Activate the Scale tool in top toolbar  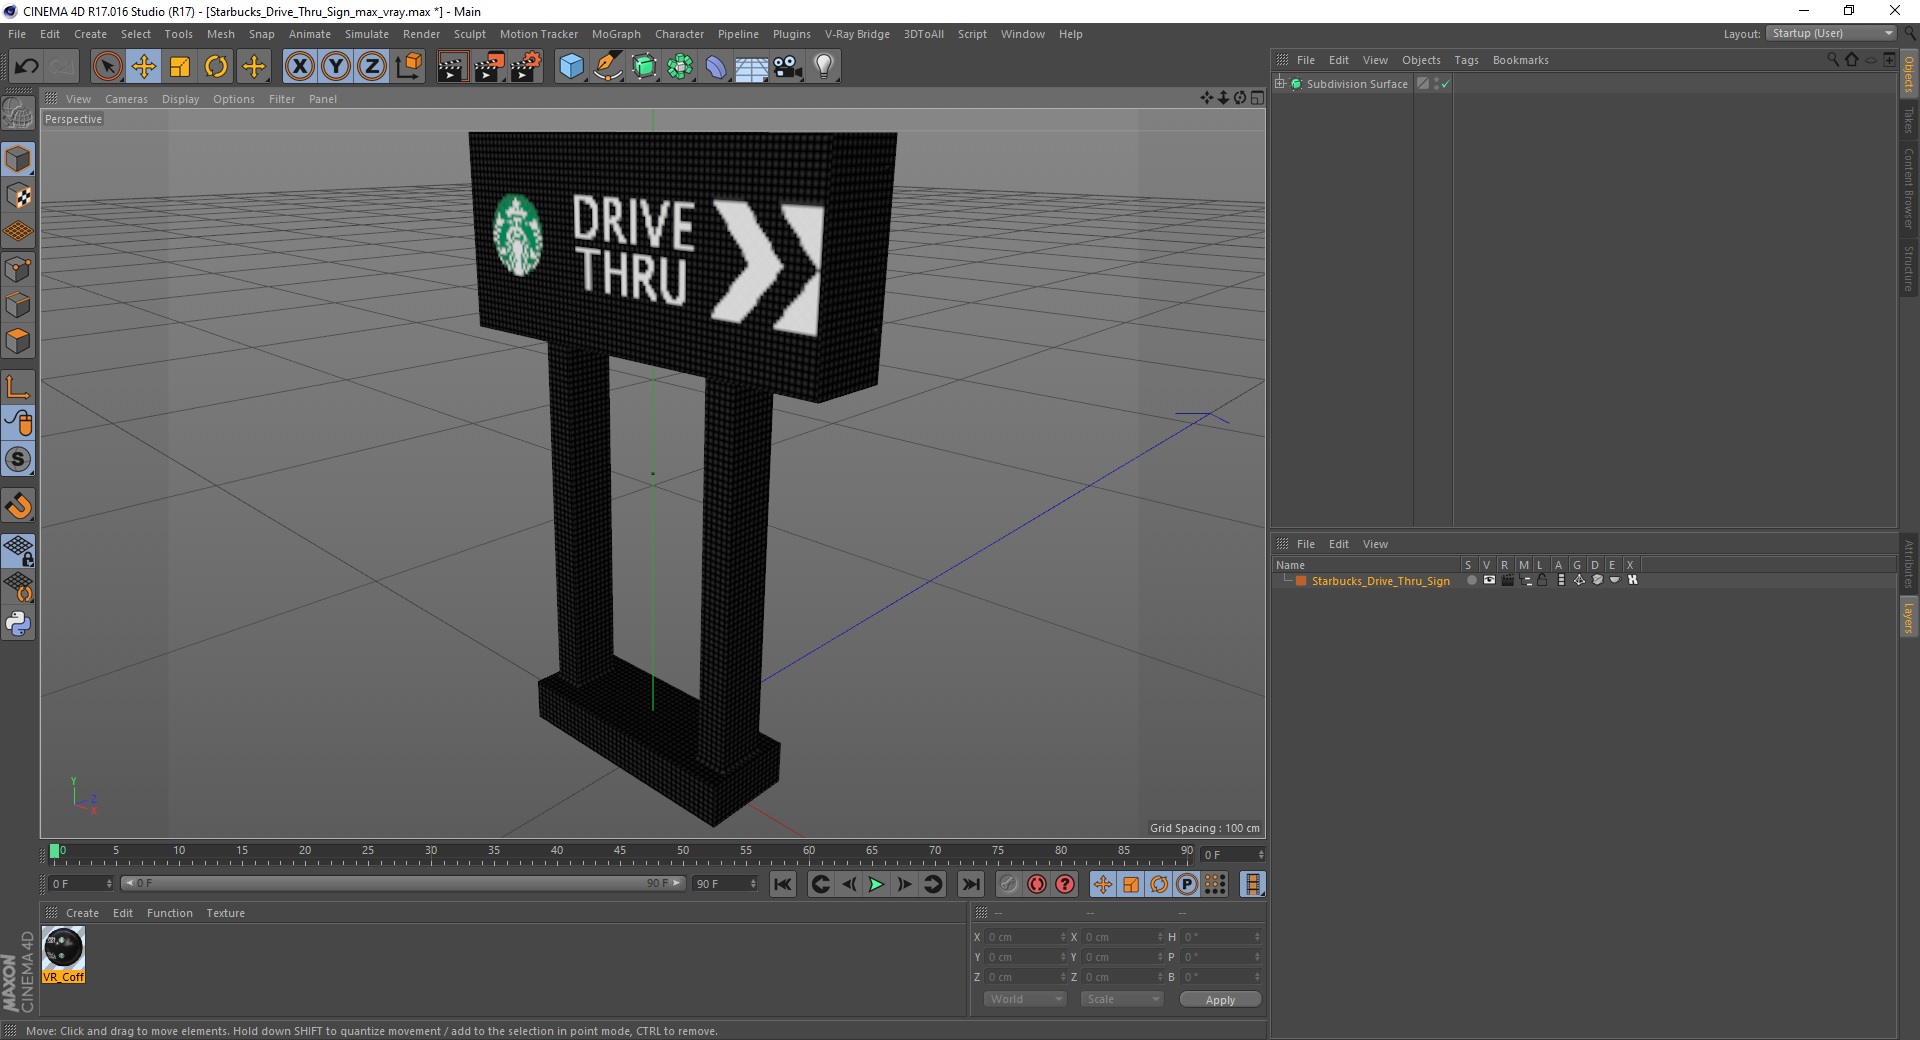(180, 67)
